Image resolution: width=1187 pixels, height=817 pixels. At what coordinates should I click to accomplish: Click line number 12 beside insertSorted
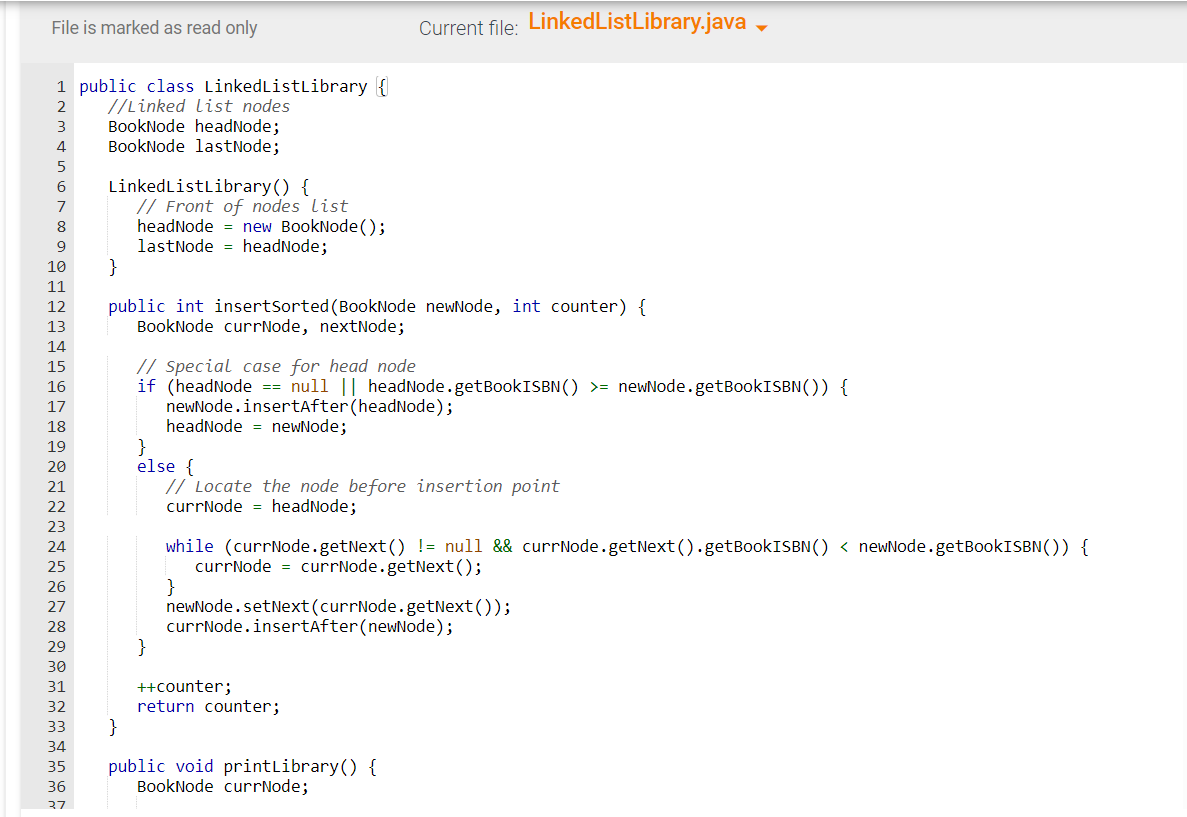pyautogui.click(x=57, y=306)
